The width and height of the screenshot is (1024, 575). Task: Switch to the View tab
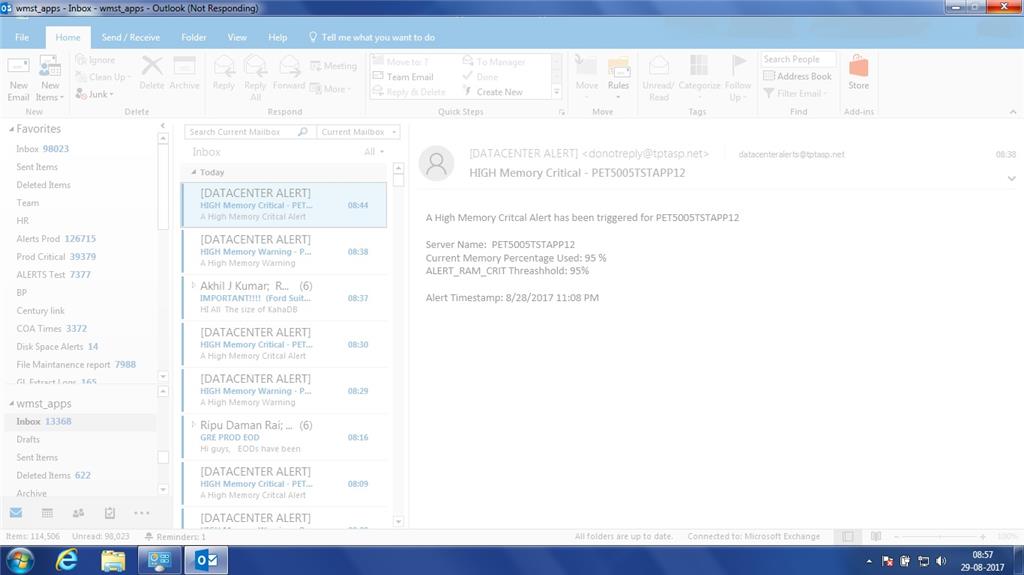click(x=237, y=37)
